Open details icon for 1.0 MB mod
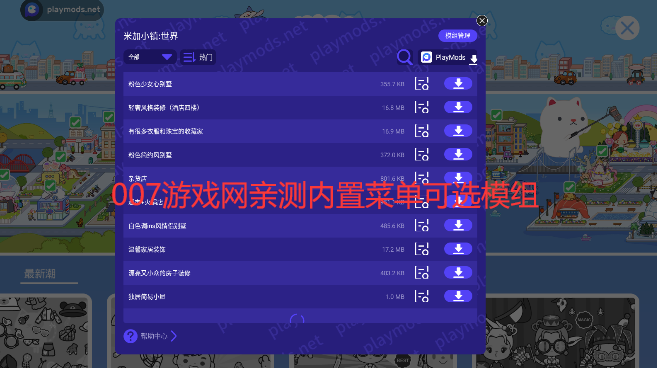 point(422,296)
